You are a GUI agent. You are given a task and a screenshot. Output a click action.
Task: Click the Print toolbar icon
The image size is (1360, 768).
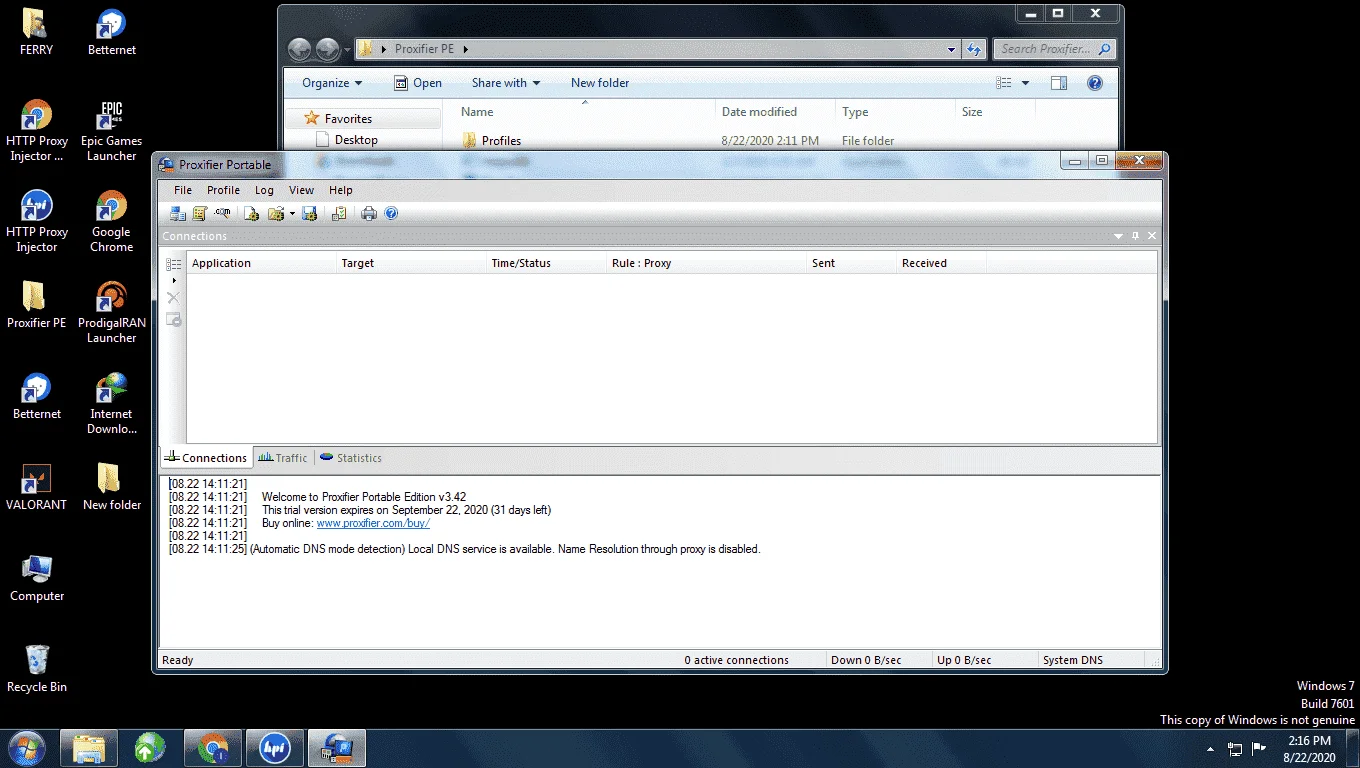click(x=369, y=213)
